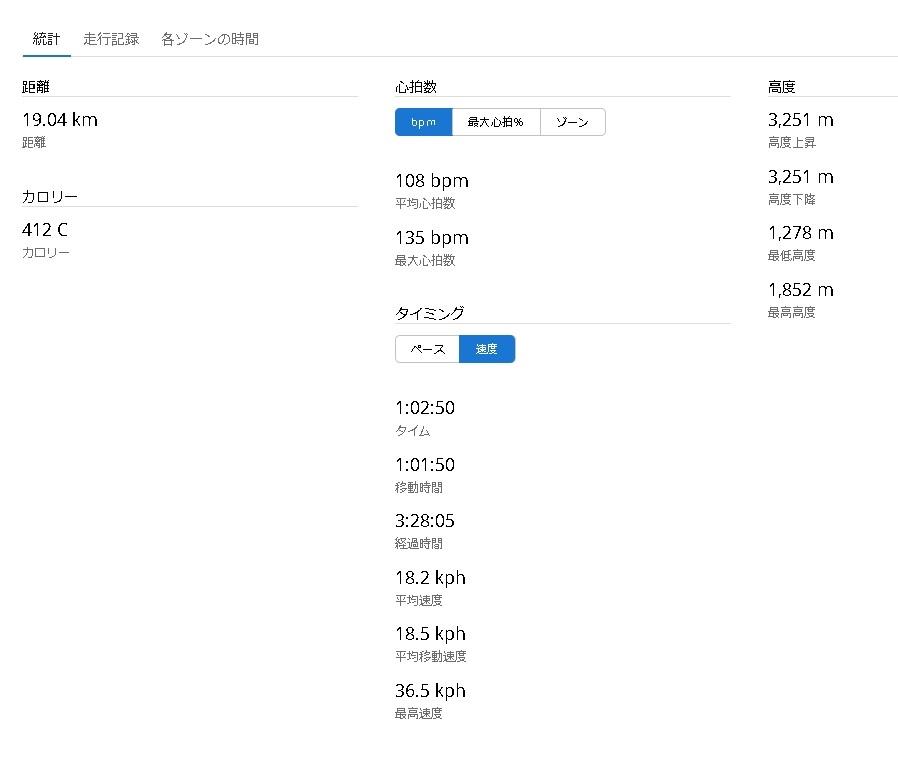
Task: Select the bpm heart rate toggle
Action: click(x=423, y=122)
